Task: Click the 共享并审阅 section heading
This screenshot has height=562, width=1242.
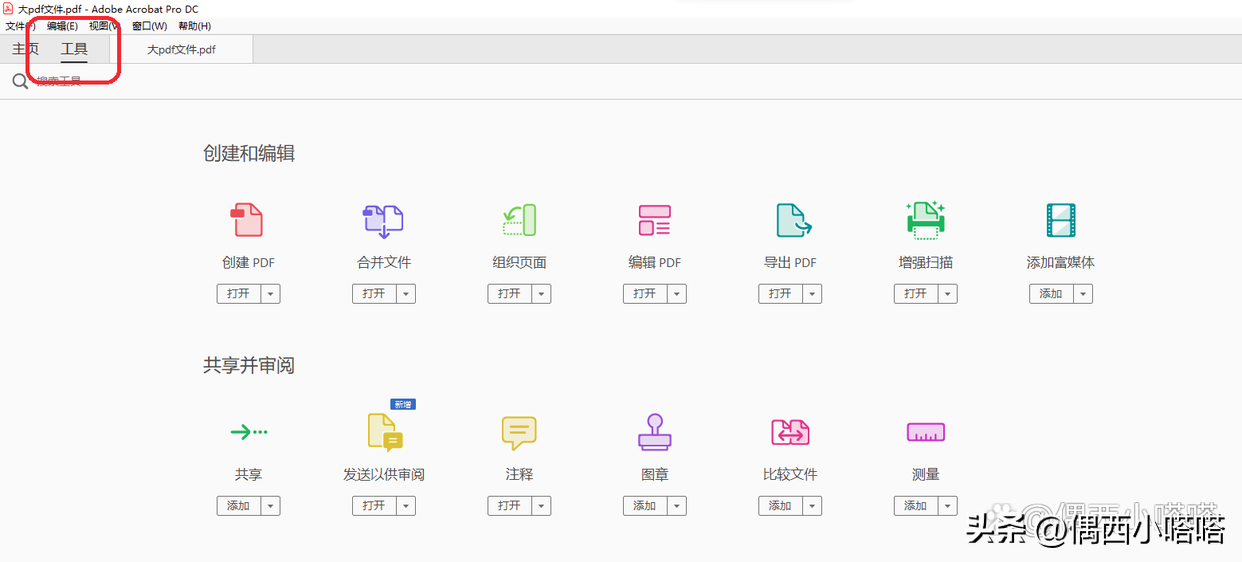Action: click(x=249, y=365)
